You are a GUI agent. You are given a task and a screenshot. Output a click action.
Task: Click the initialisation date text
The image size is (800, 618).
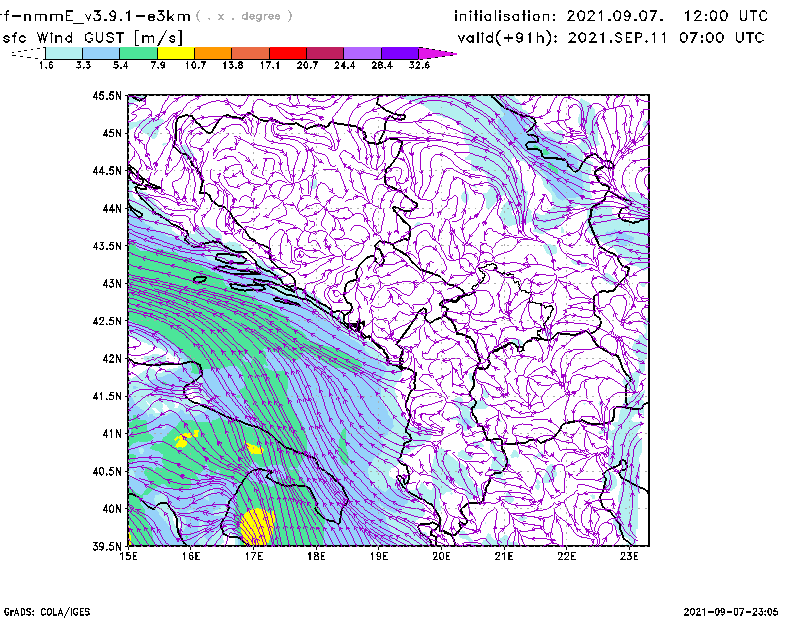coord(611,16)
